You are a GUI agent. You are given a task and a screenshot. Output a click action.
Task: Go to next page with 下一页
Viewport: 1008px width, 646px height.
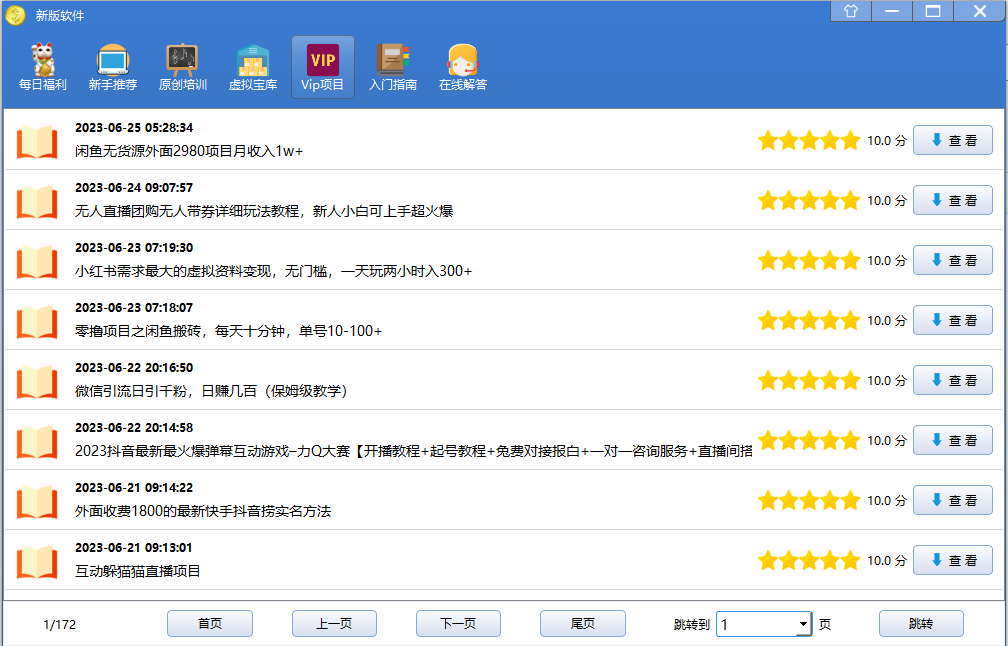coord(458,624)
